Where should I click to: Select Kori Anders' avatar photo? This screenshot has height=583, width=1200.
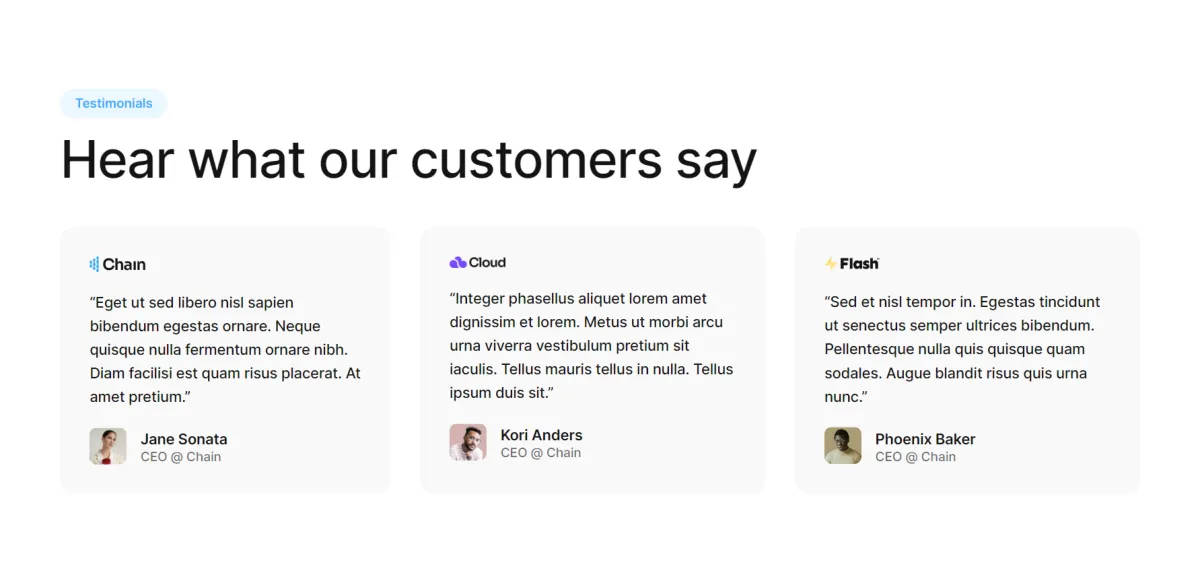pos(468,443)
